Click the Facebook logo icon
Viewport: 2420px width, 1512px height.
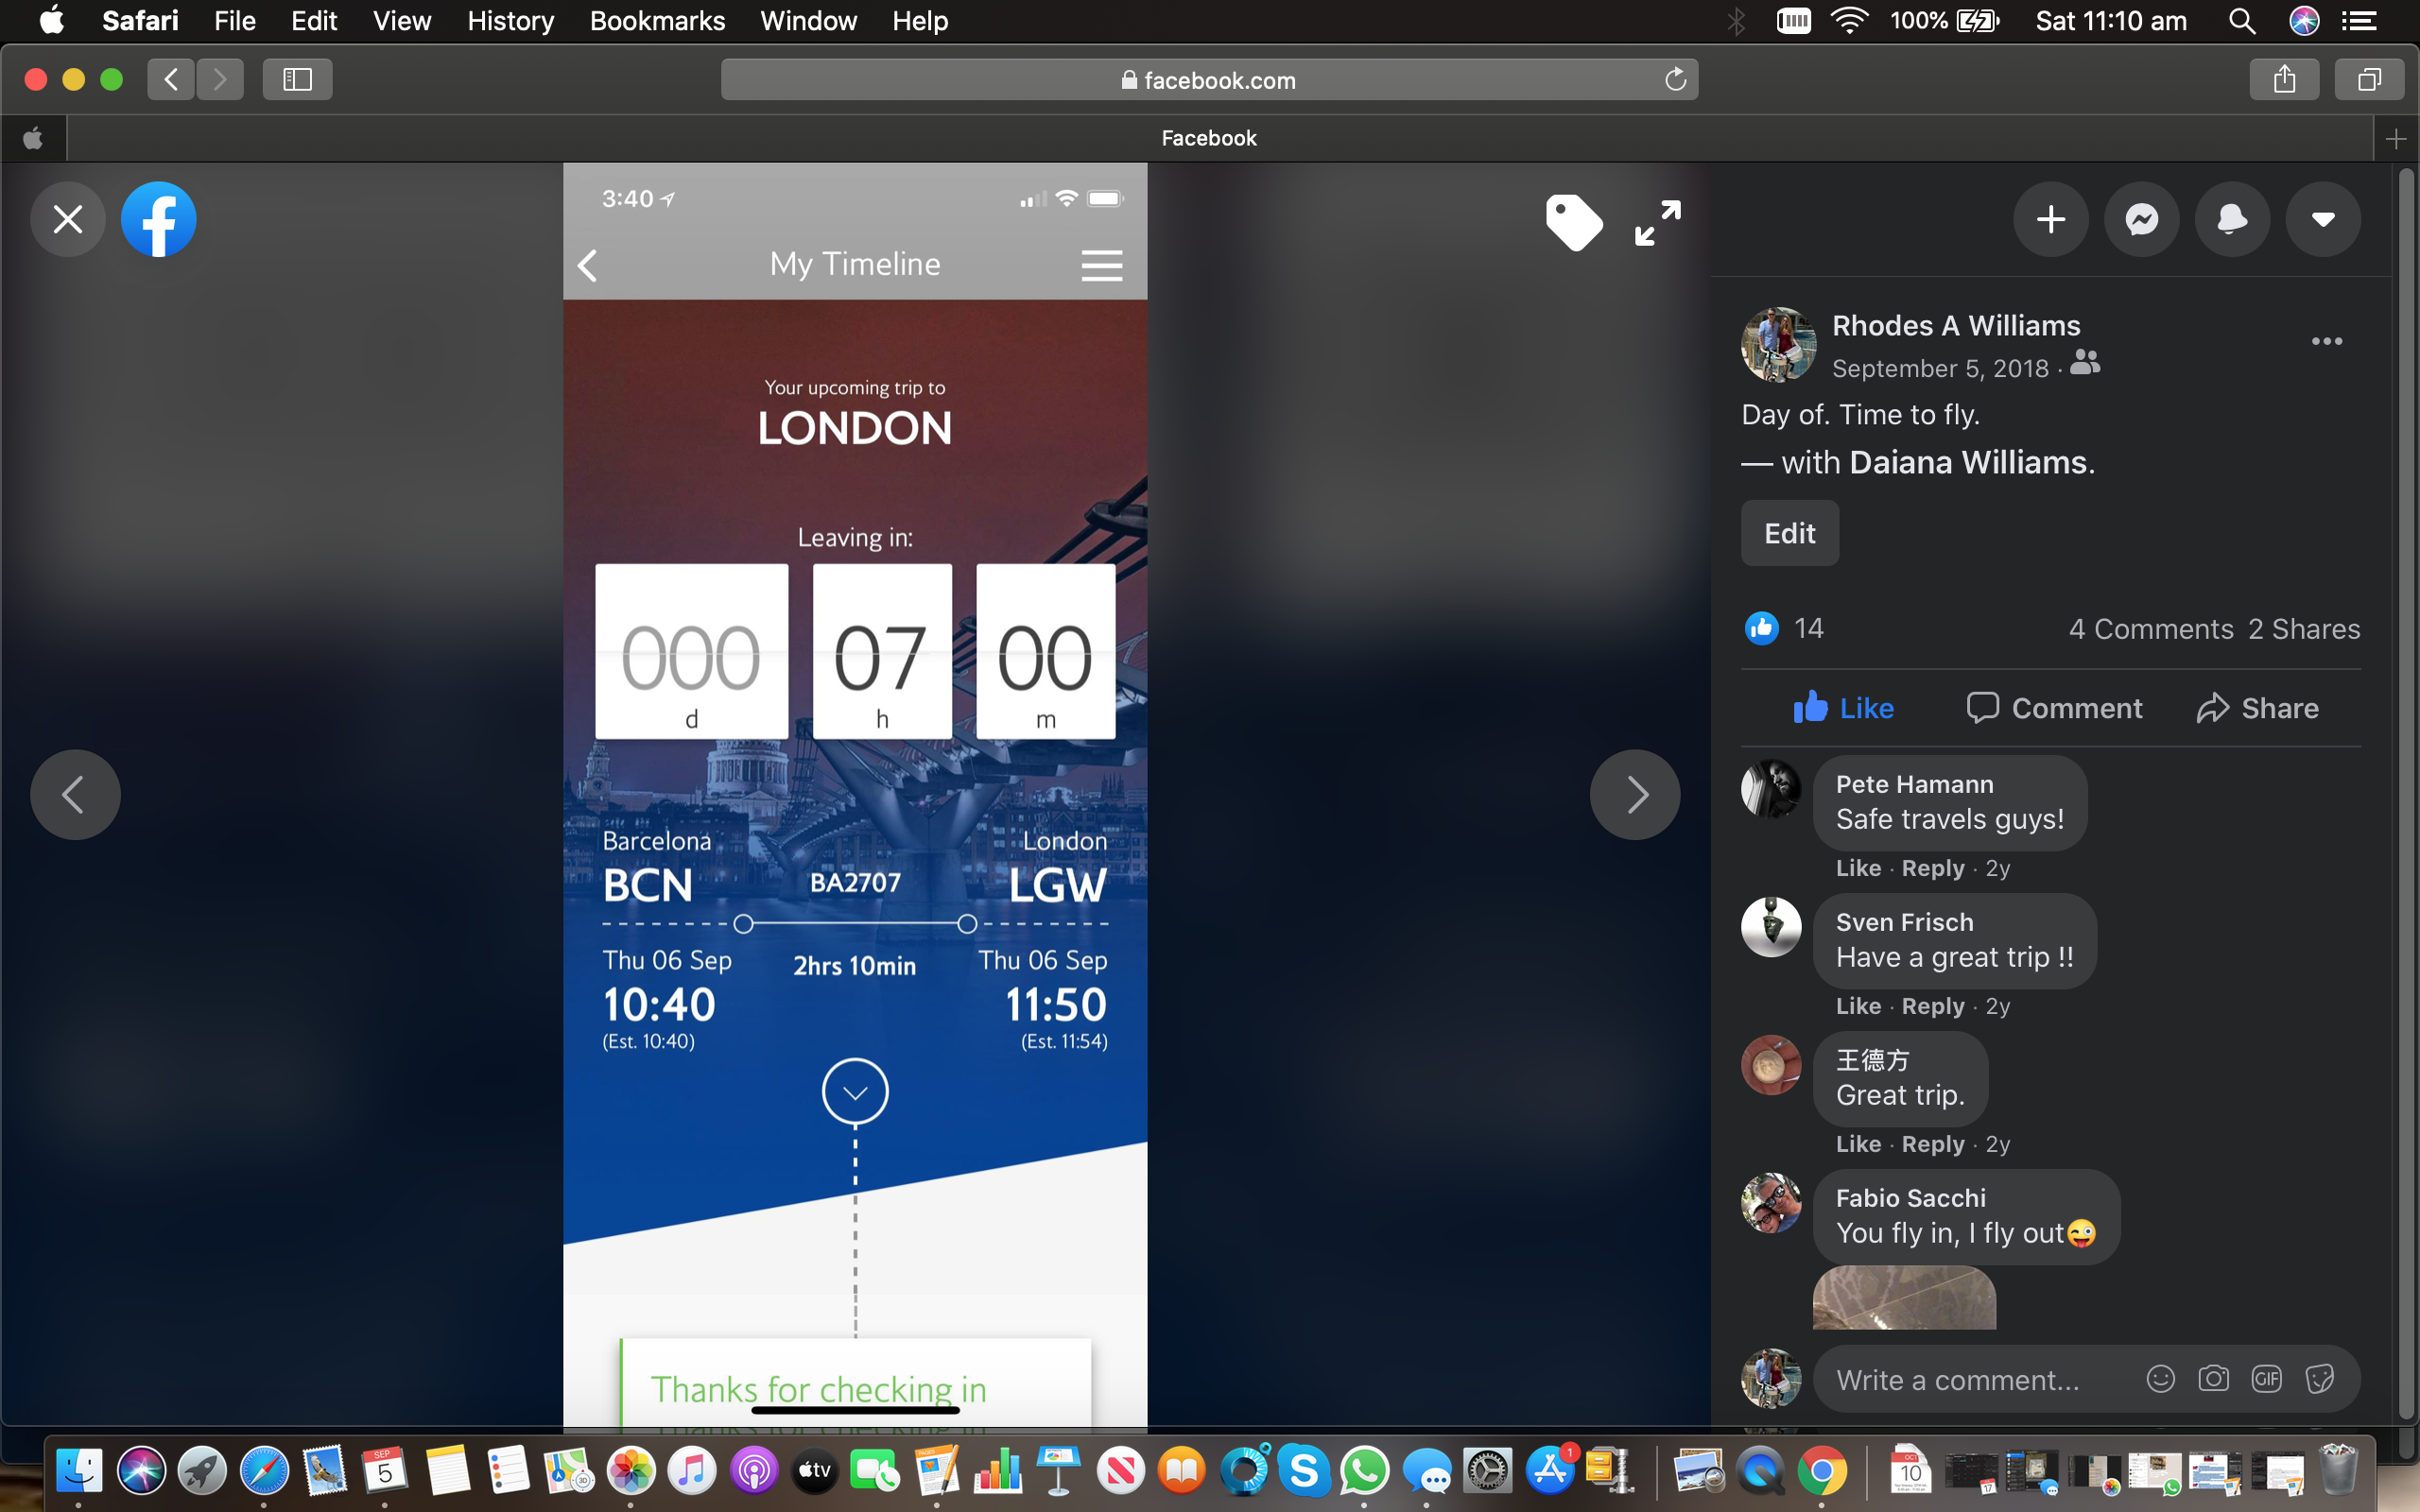click(158, 219)
